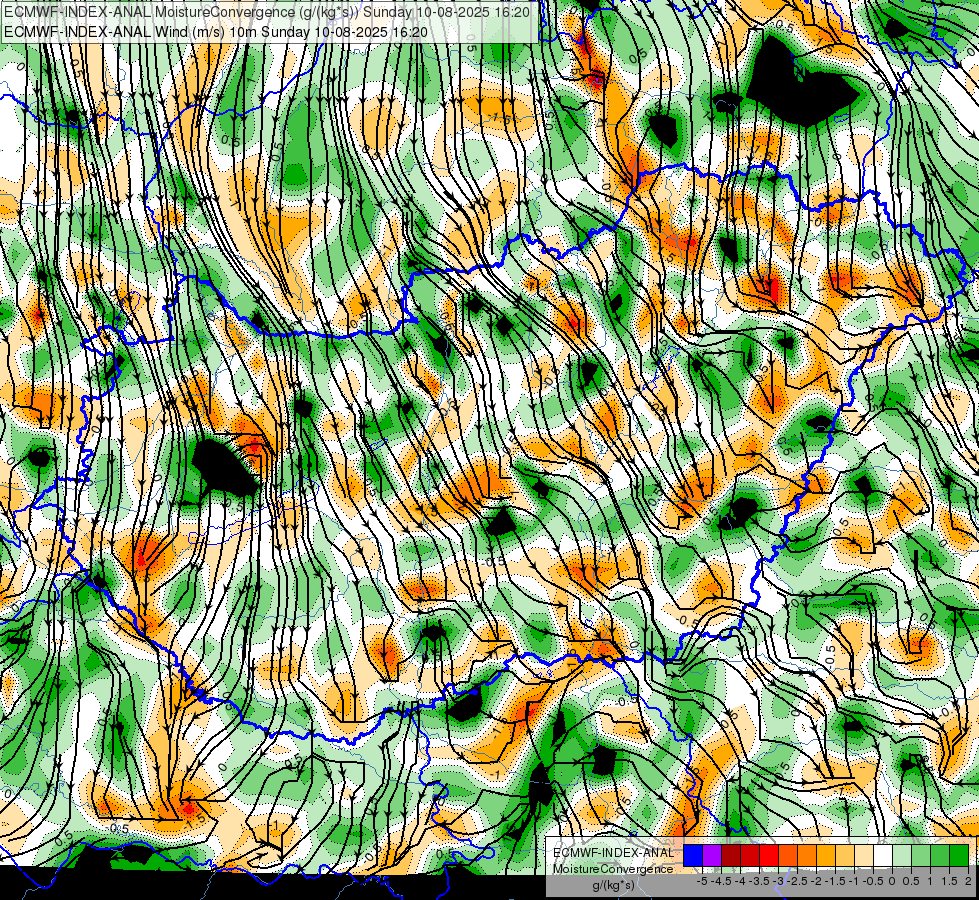The height and width of the screenshot is (900, 979).
Task: Select the legend swatch between -4 and -3.5
Action: [750, 856]
